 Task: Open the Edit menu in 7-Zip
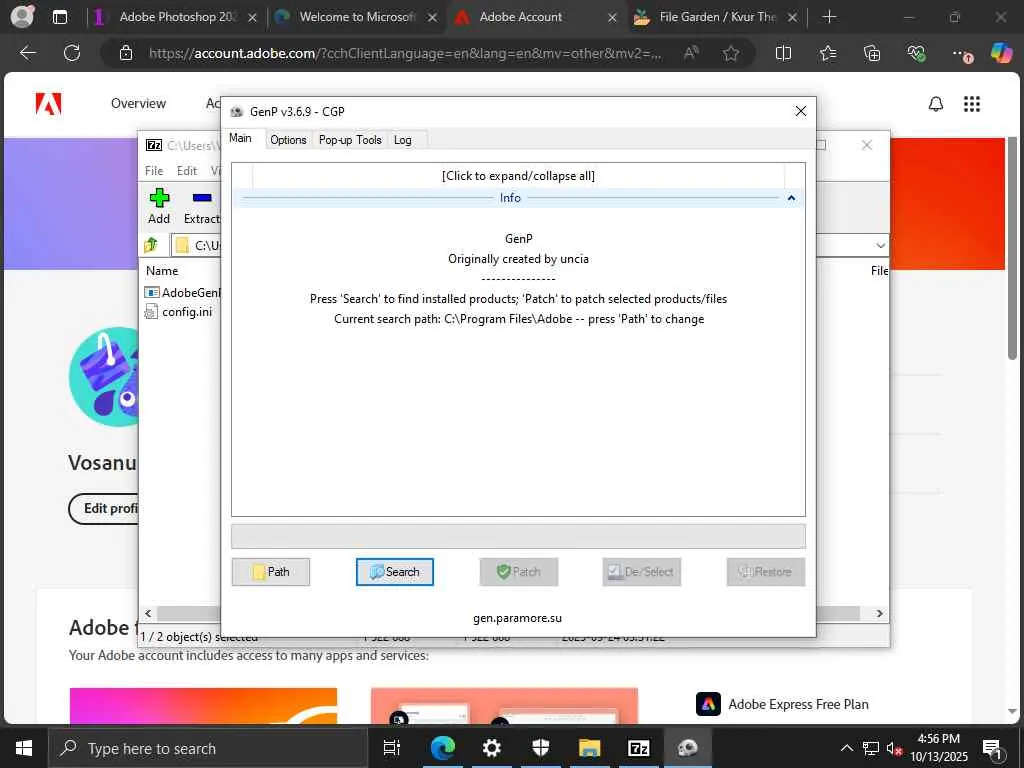pos(187,170)
